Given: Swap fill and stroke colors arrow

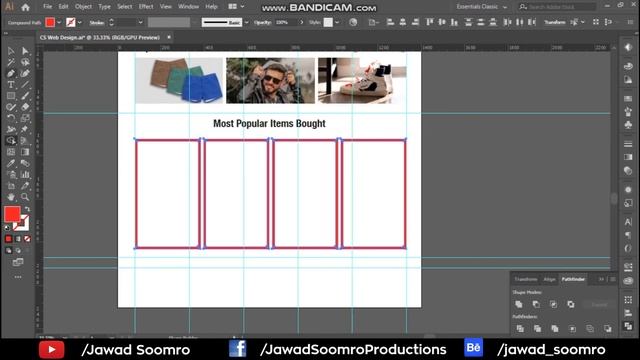Looking at the screenshot, I should coord(27,209).
